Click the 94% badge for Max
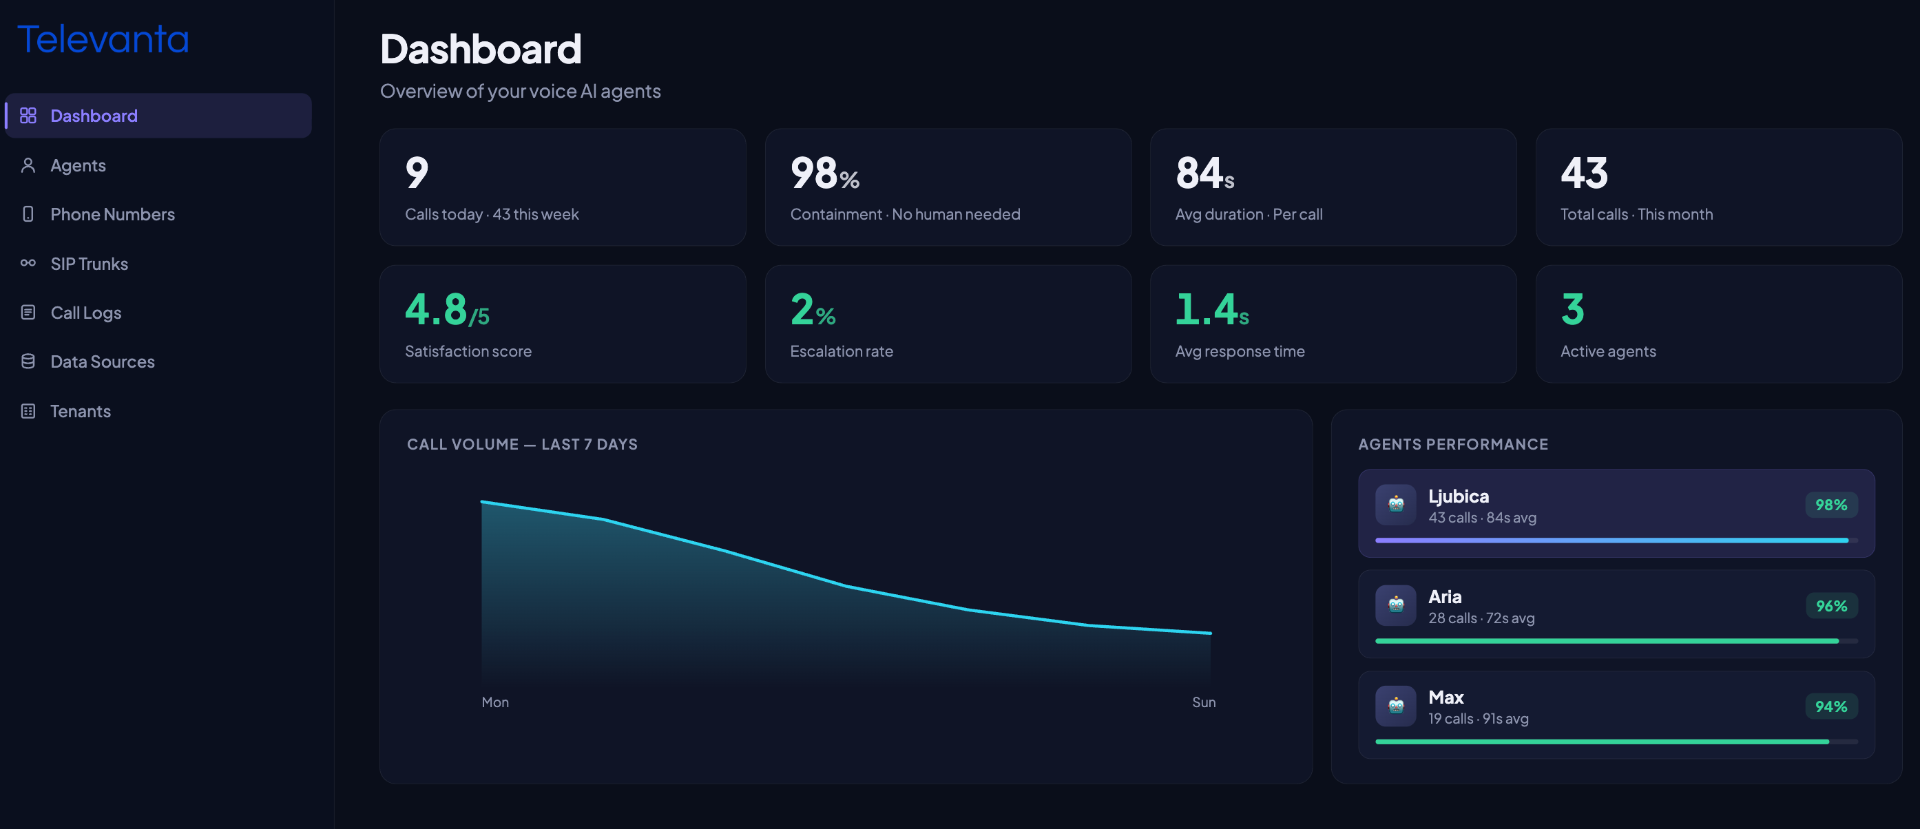The height and width of the screenshot is (829, 1920). point(1831,707)
